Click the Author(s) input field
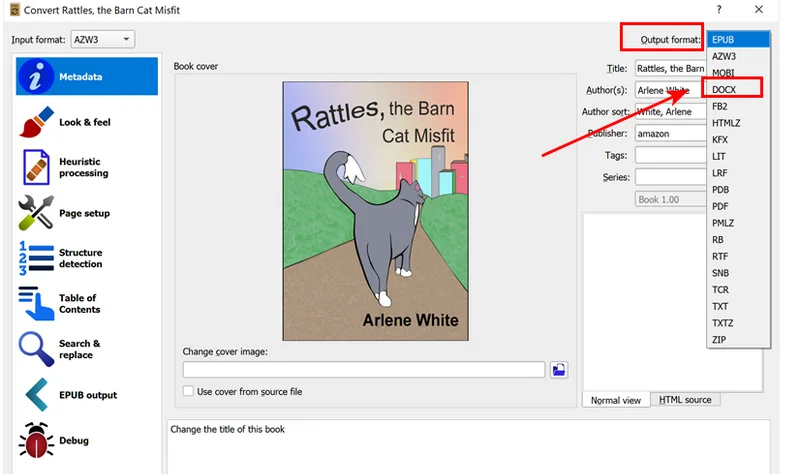Screen dimensions: 800x474 pos(670,90)
